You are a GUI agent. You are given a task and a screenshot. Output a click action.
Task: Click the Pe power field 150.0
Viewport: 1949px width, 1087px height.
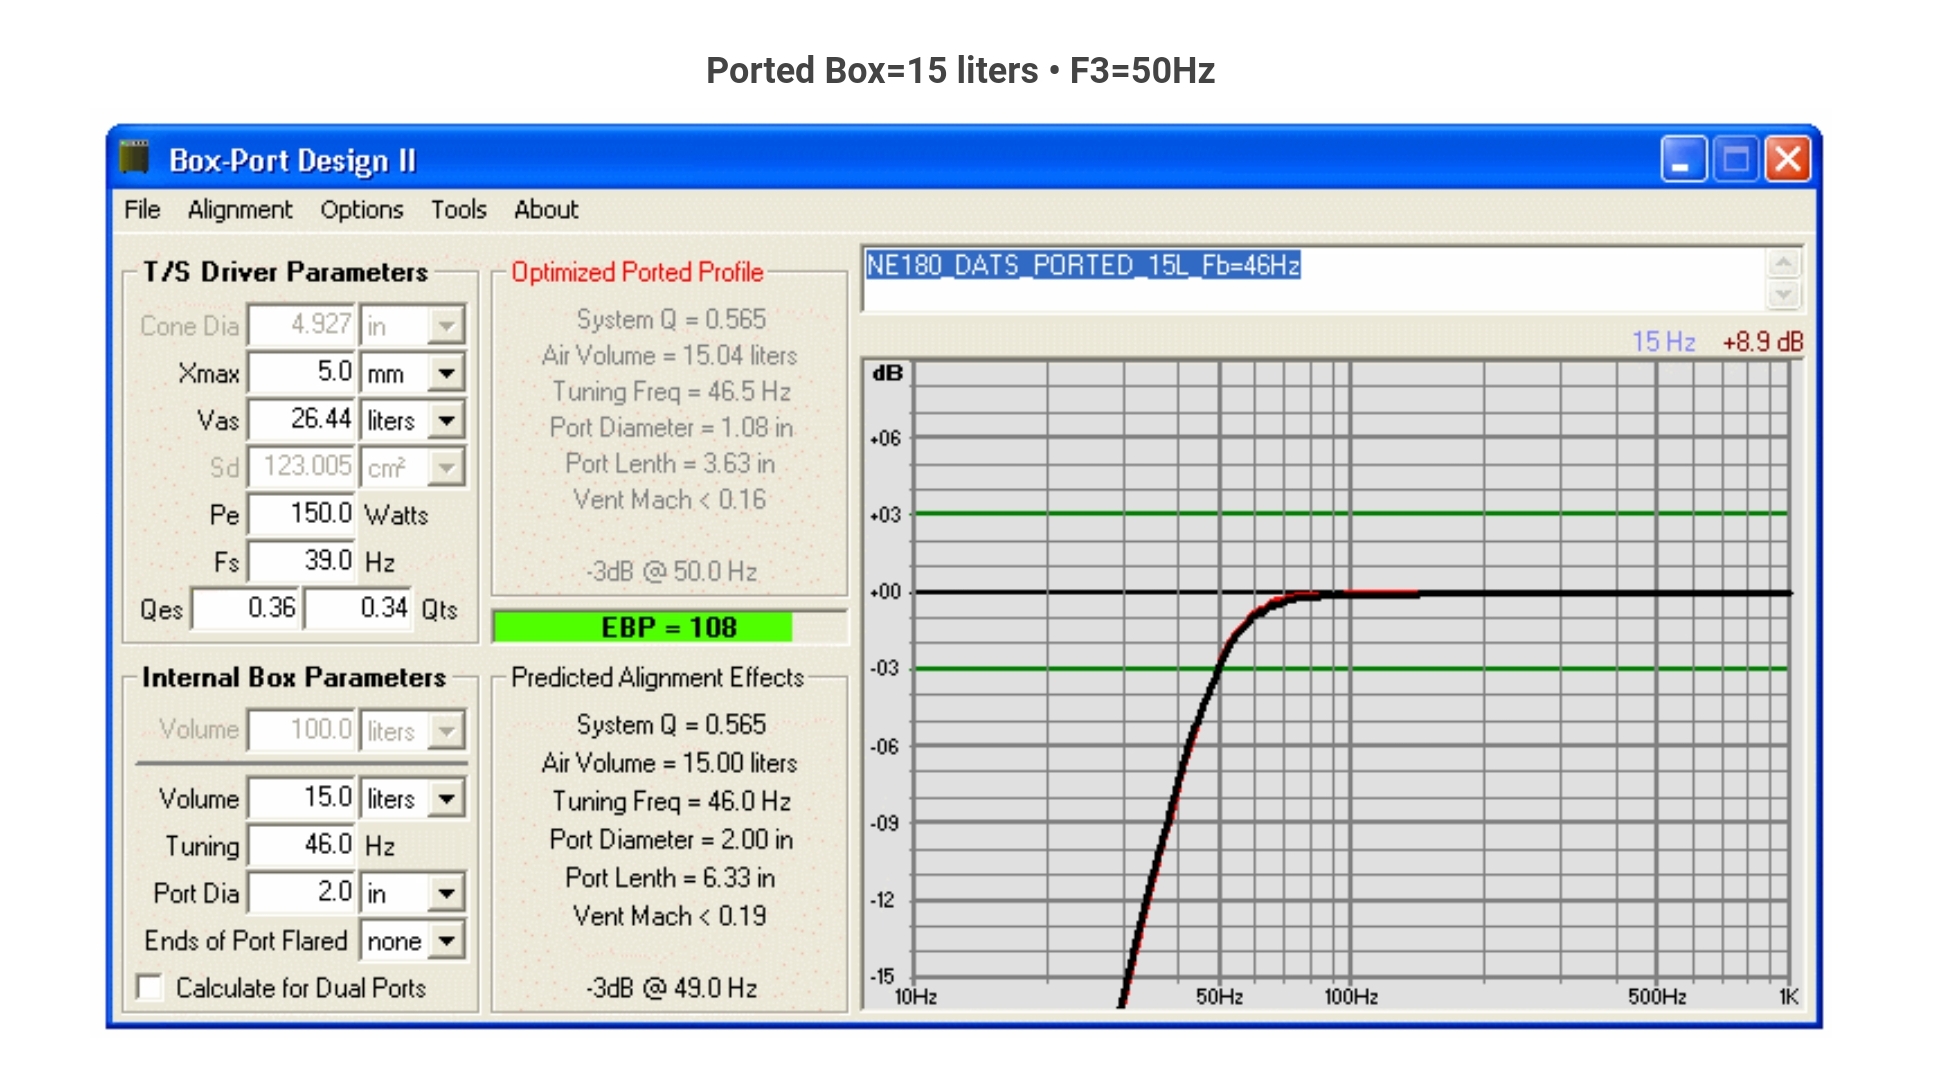302,514
